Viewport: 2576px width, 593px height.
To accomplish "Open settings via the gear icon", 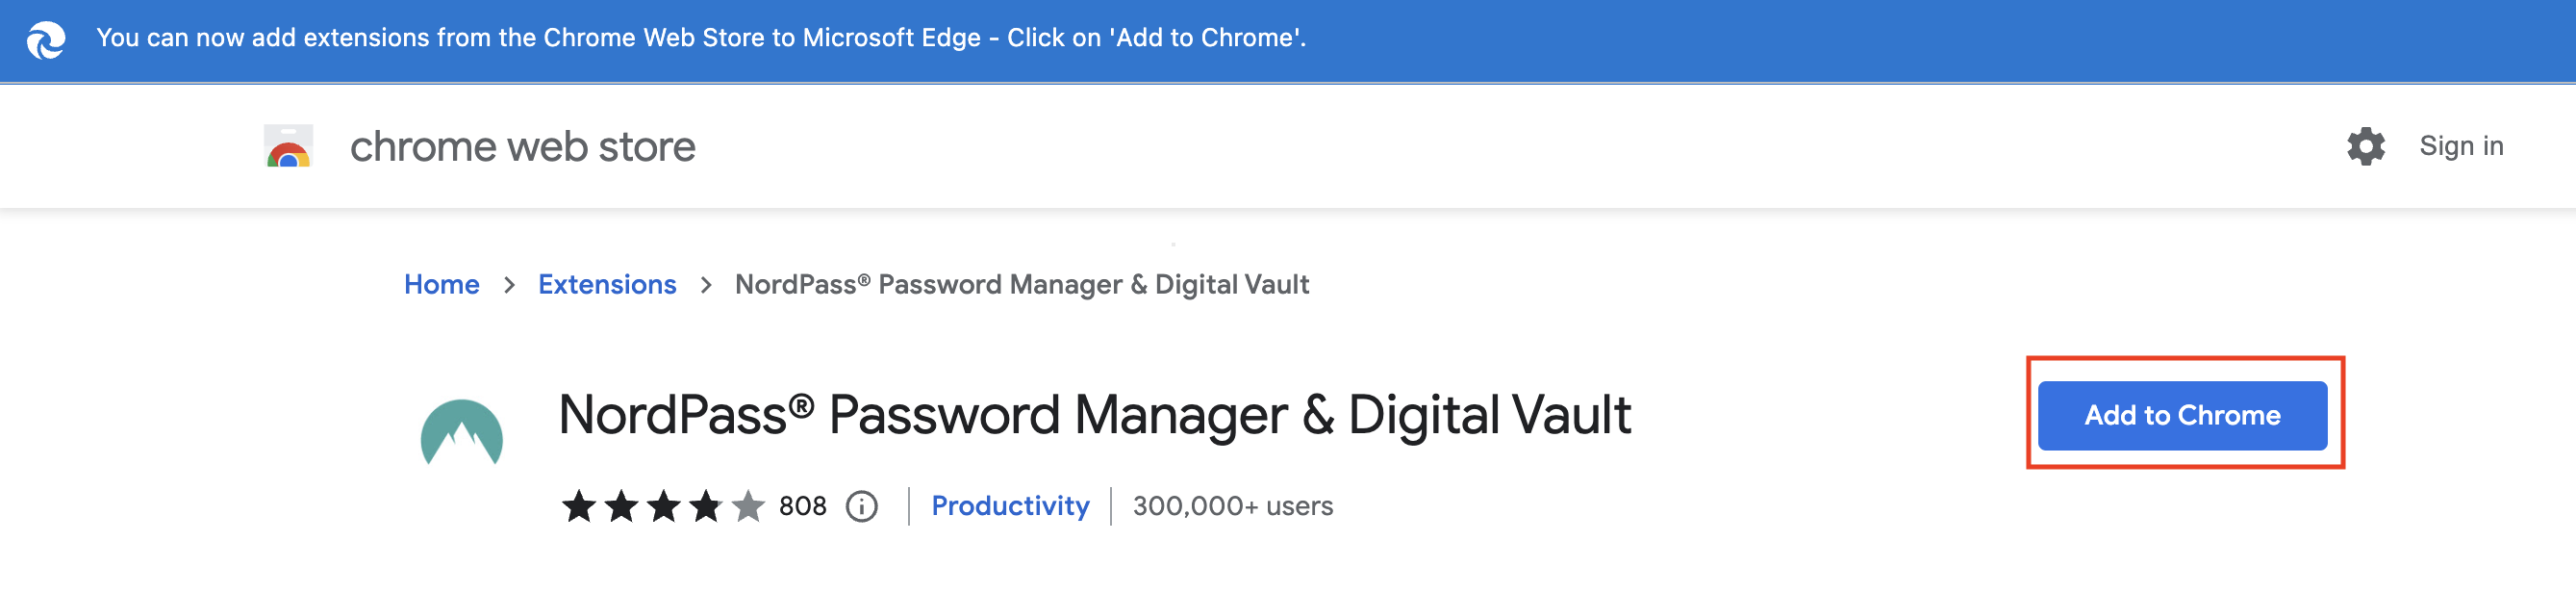I will coord(2365,146).
